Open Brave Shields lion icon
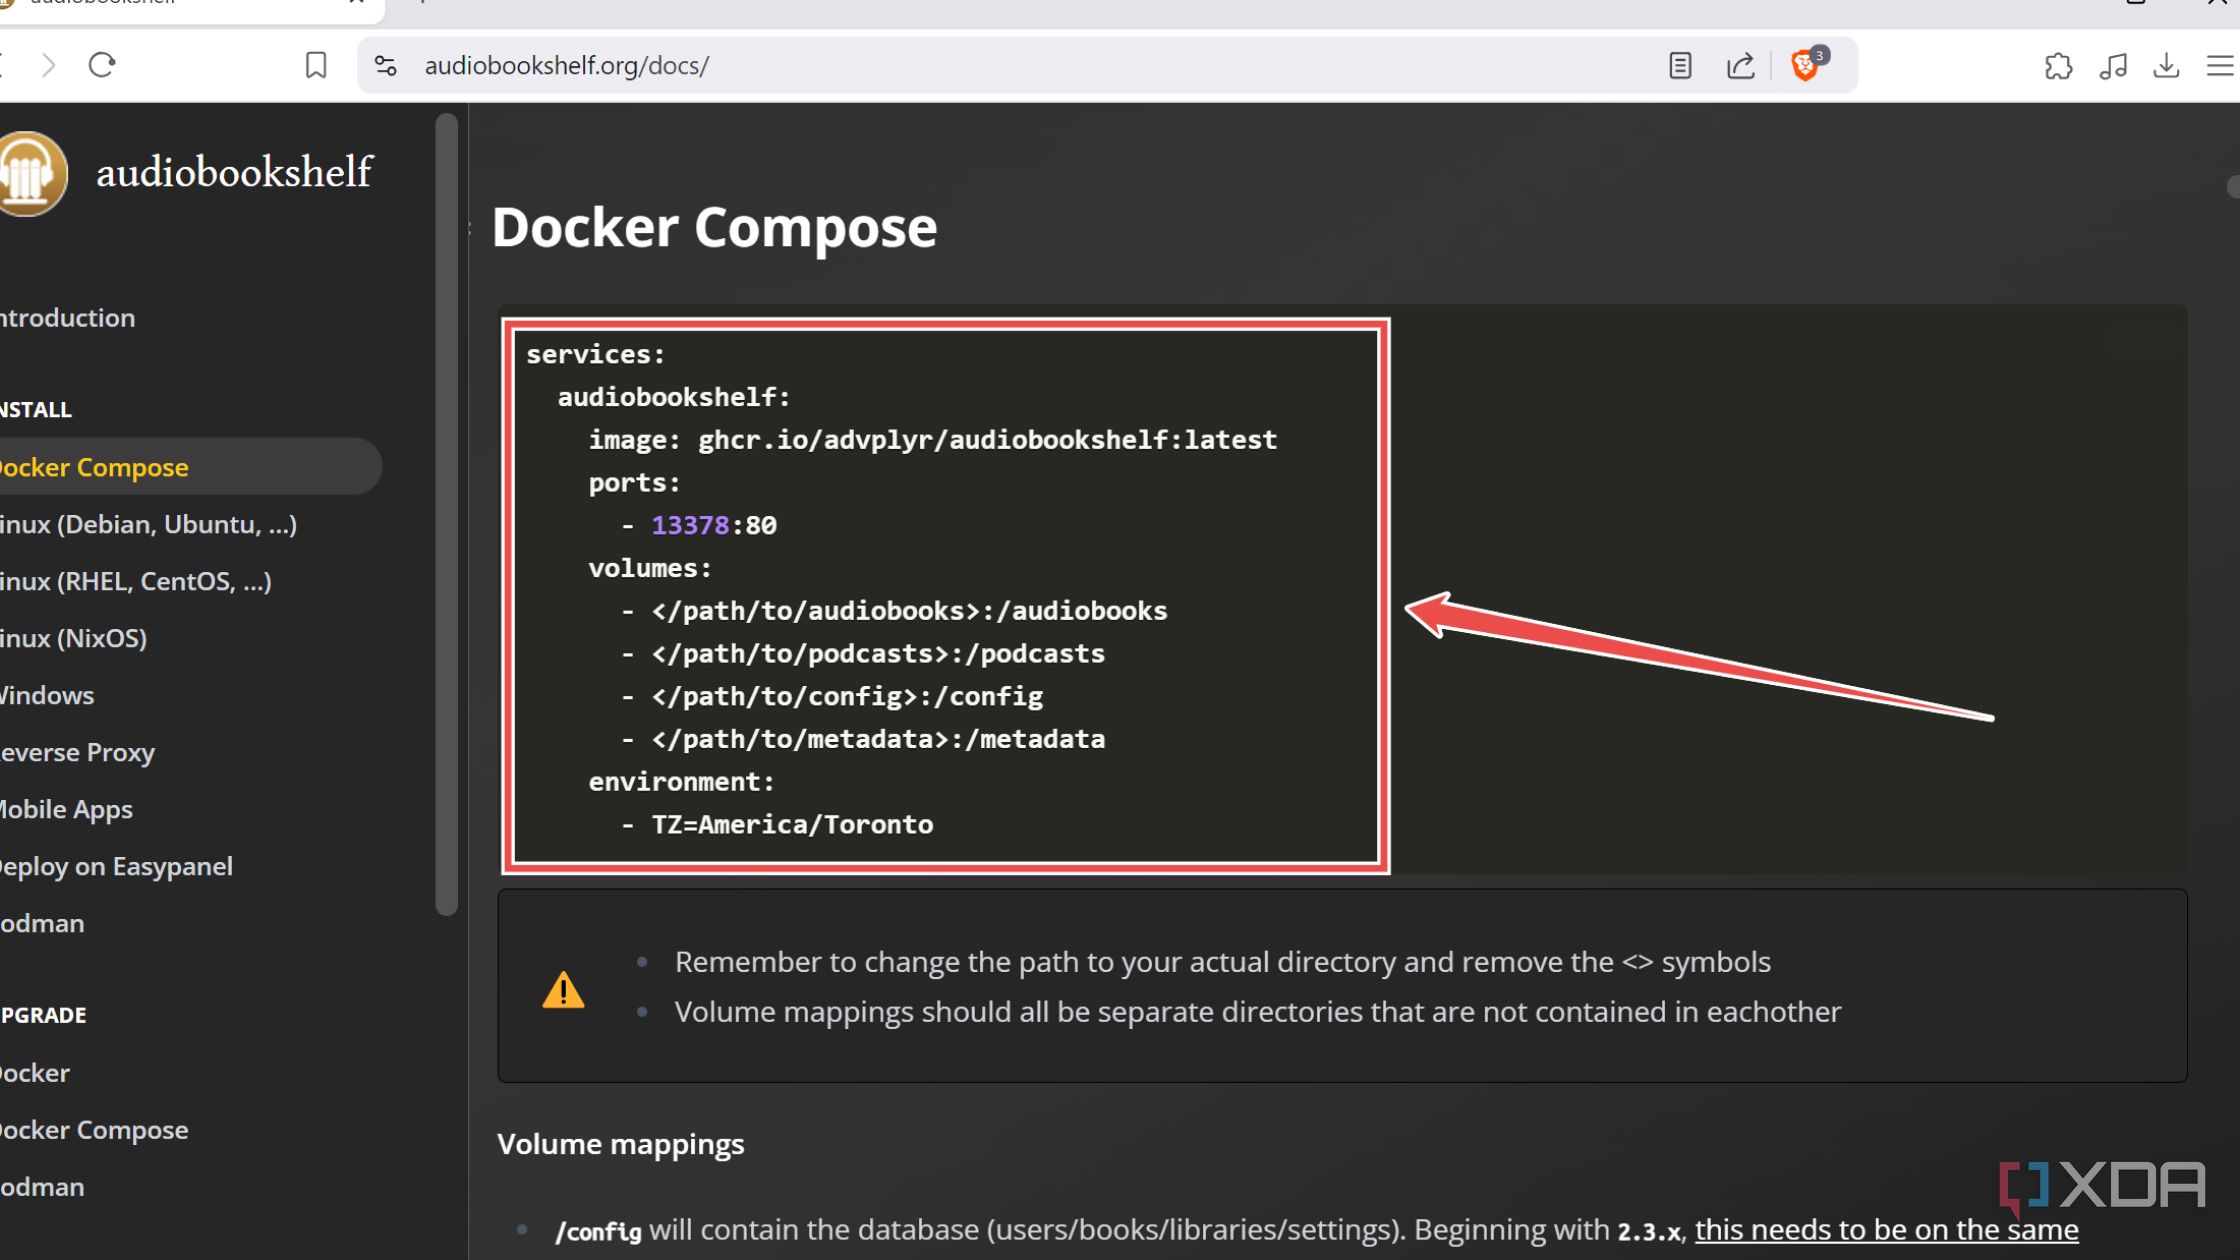The width and height of the screenshot is (2240, 1260). pyautogui.click(x=1806, y=65)
